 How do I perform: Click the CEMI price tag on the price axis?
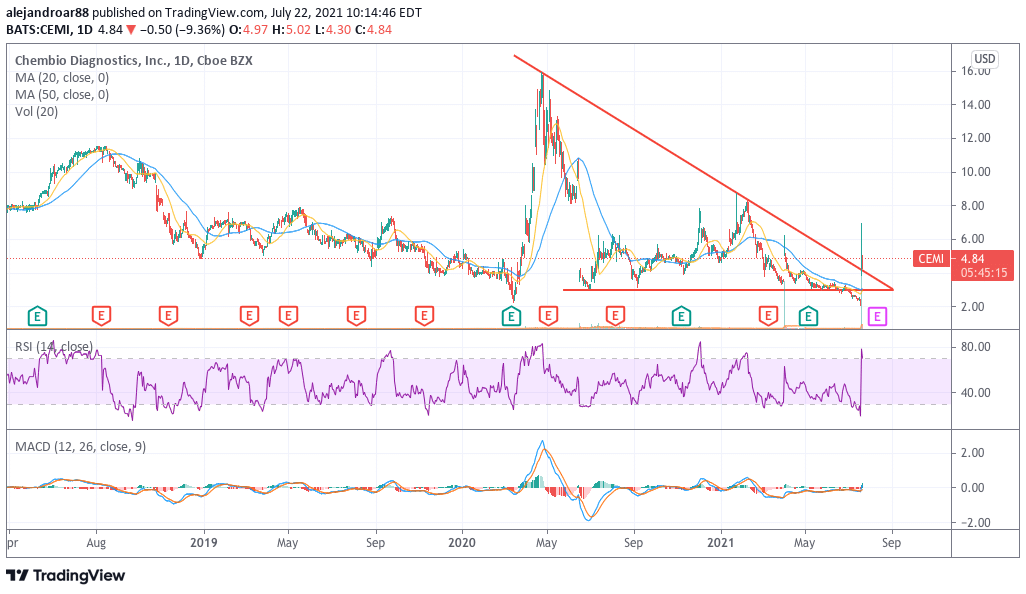point(931,259)
